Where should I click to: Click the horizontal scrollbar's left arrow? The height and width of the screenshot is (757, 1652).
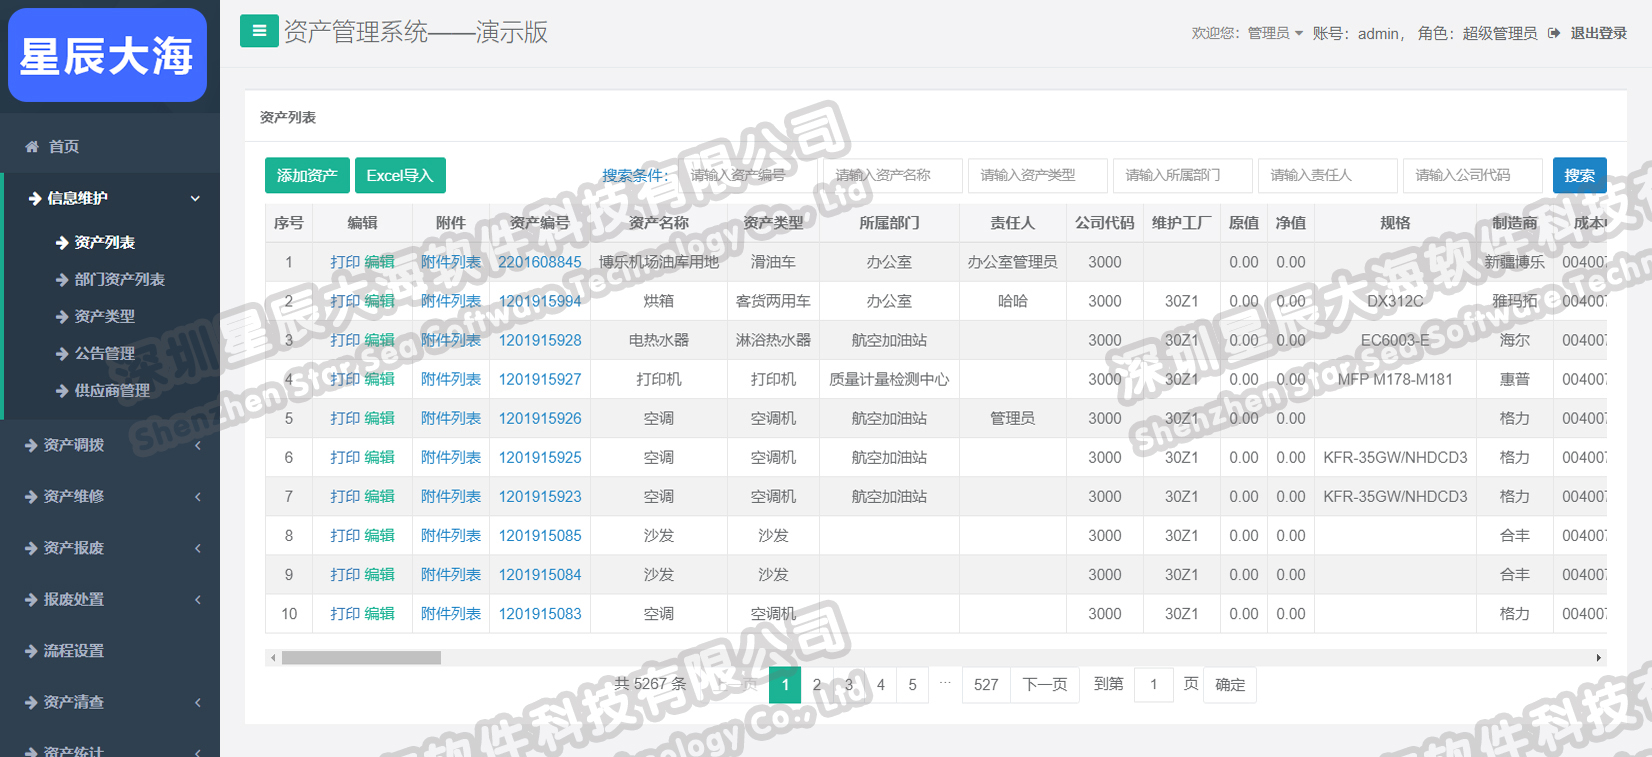273,658
